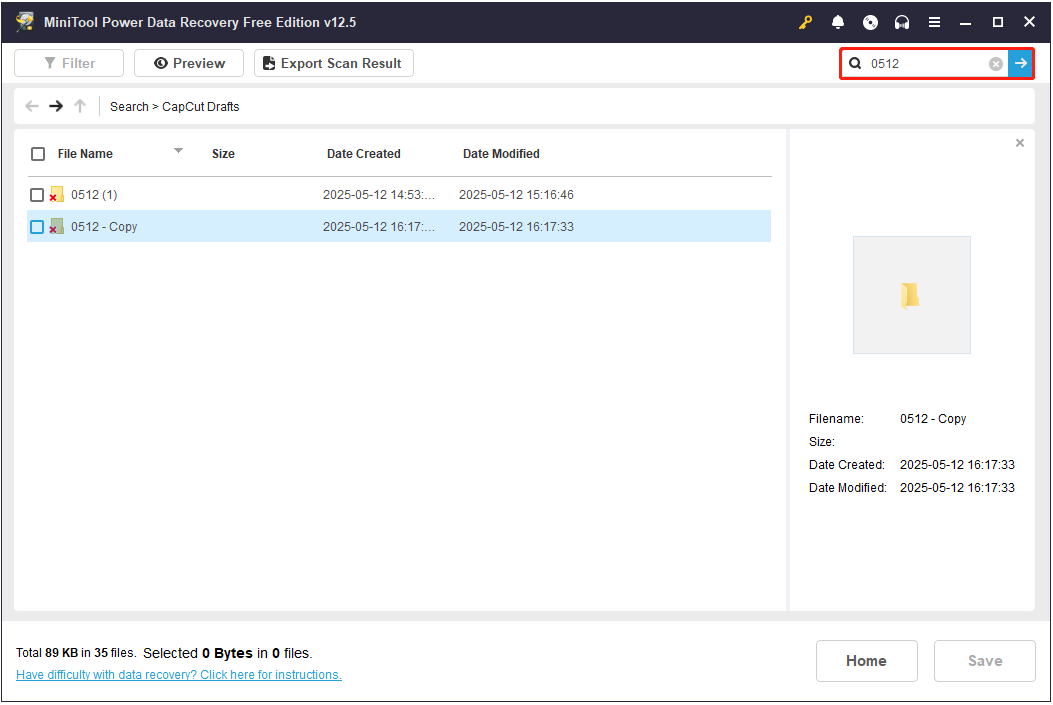
Task: Tick the checkbox for 0512 - Copy
Action: [x=37, y=227]
